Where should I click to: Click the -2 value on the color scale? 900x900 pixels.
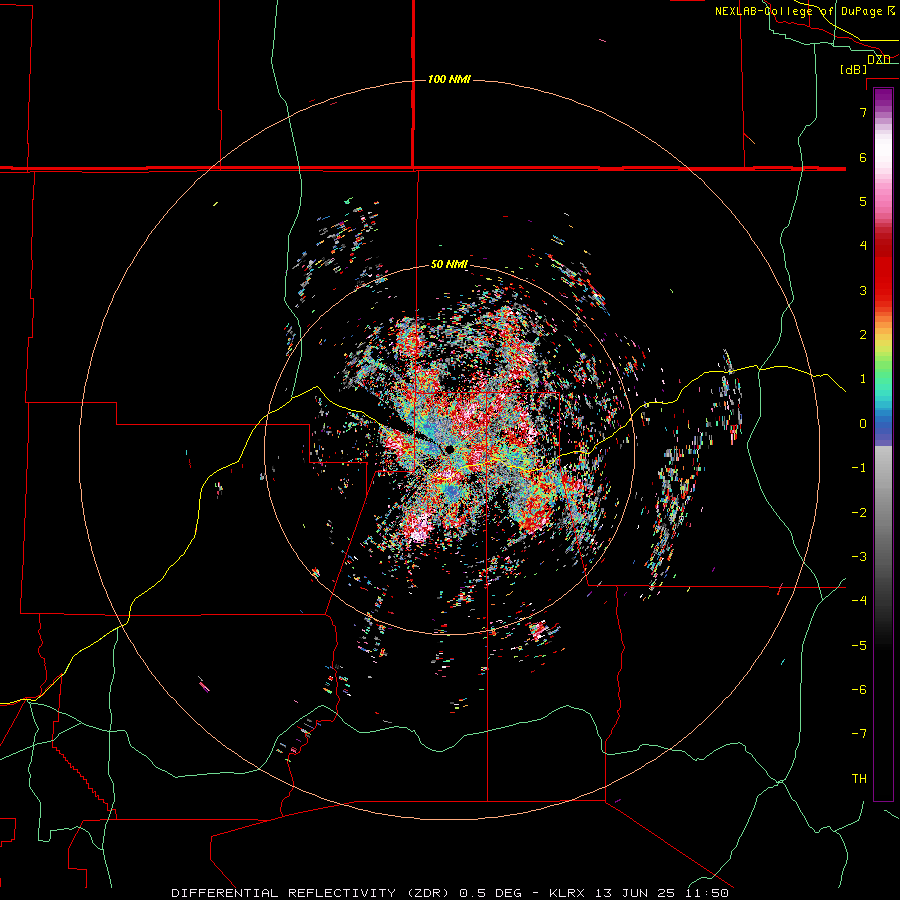point(859,513)
